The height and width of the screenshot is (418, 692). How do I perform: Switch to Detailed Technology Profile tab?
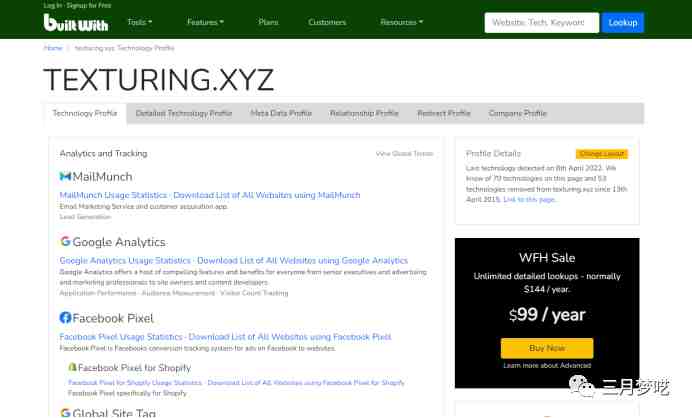point(184,113)
